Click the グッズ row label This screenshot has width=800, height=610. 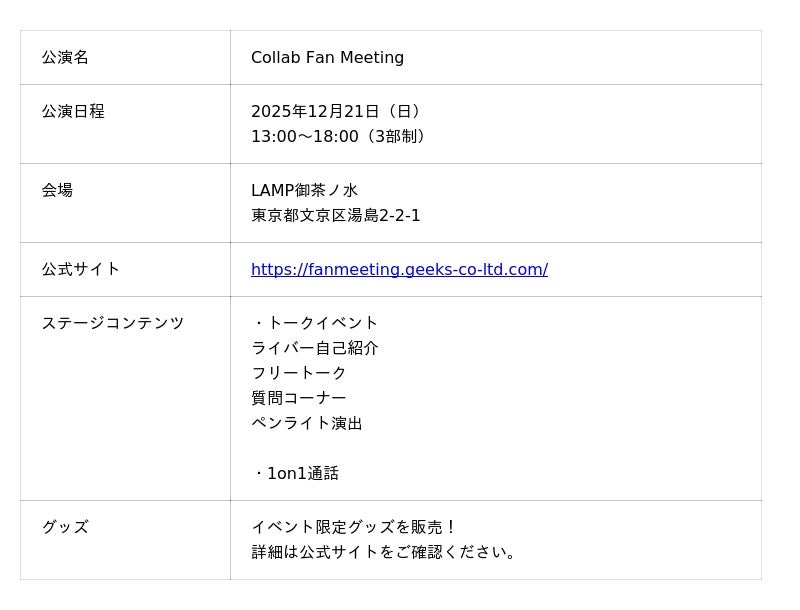tap(65, 527)
